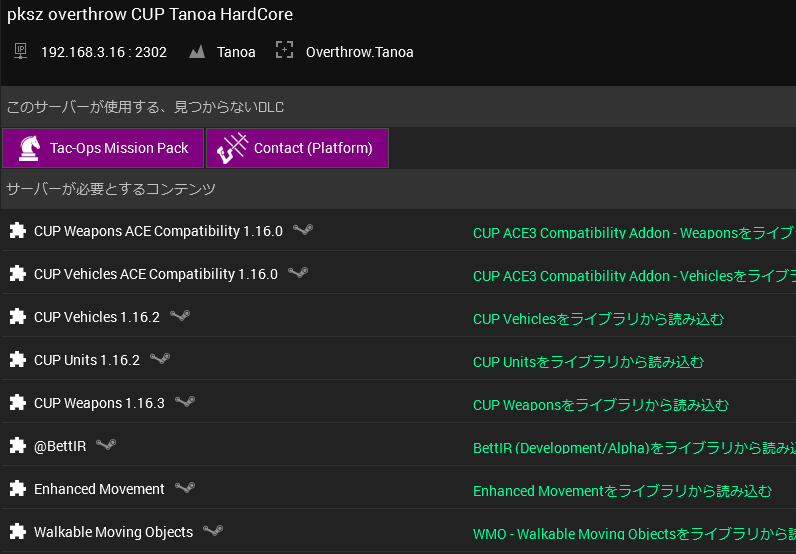Select the @BettIR mod name
The image size is (796, 554).
pyautogui.click(x=60, y=446)
